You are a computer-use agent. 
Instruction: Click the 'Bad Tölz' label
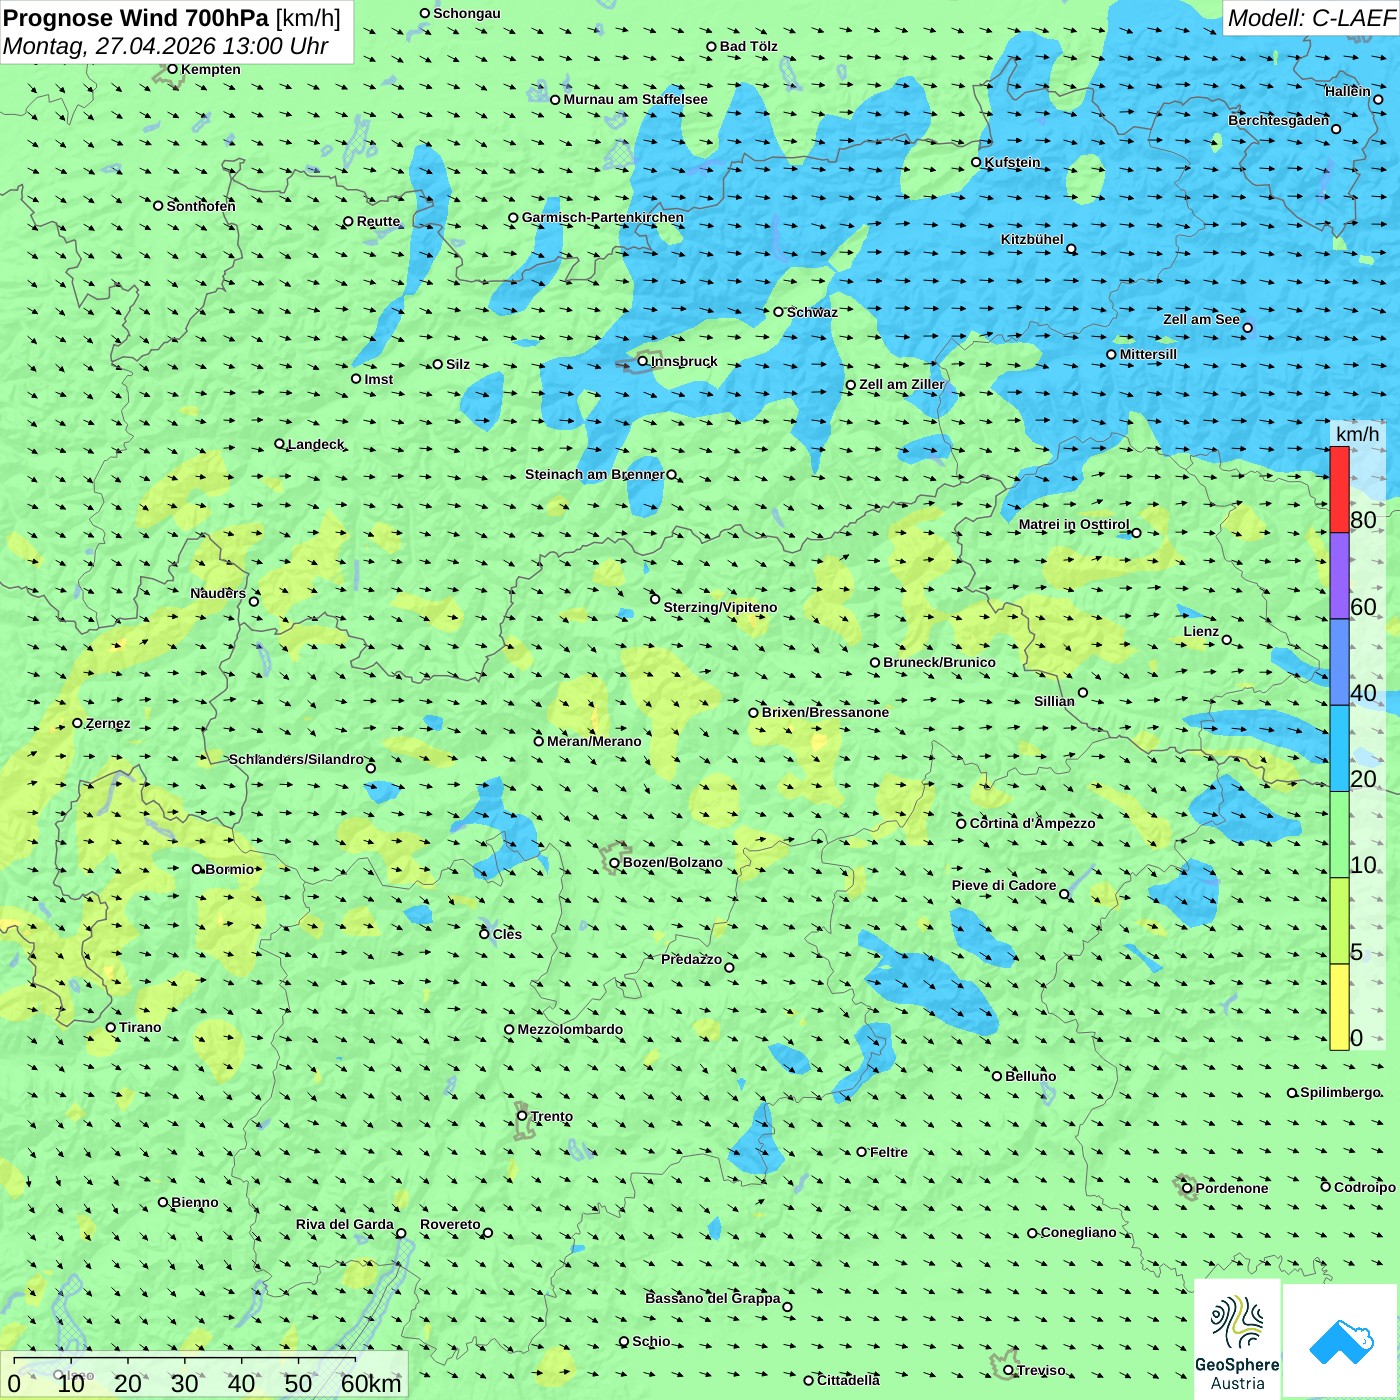pos(749,46)
